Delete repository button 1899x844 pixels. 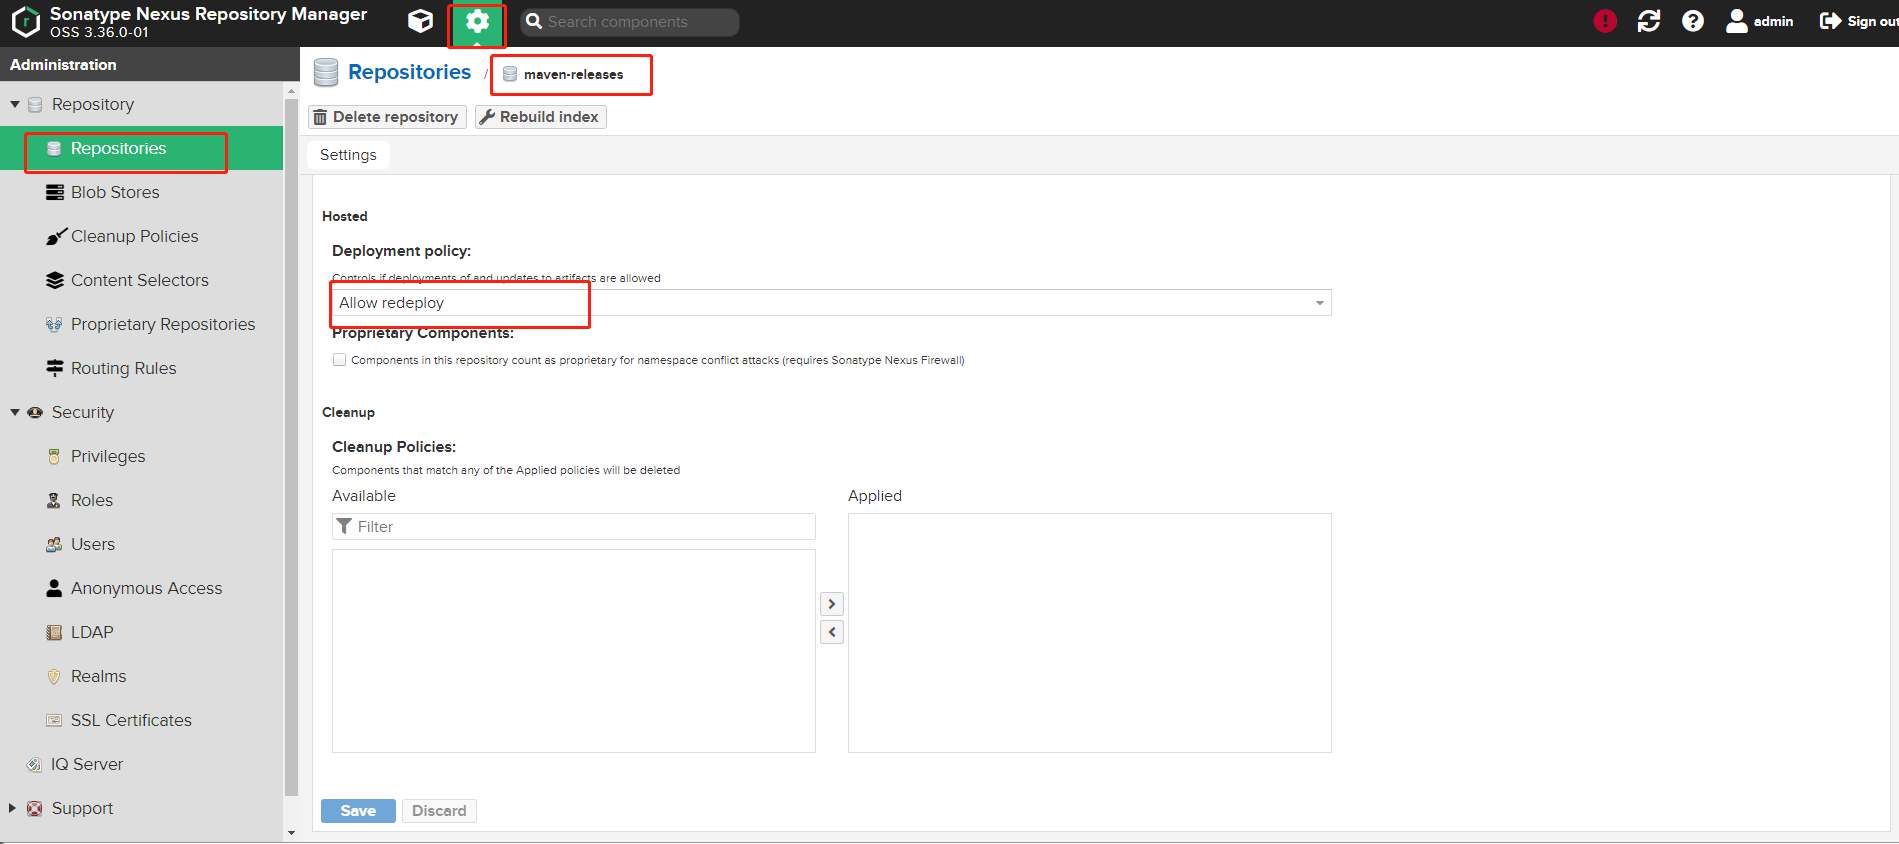[387, 117]
